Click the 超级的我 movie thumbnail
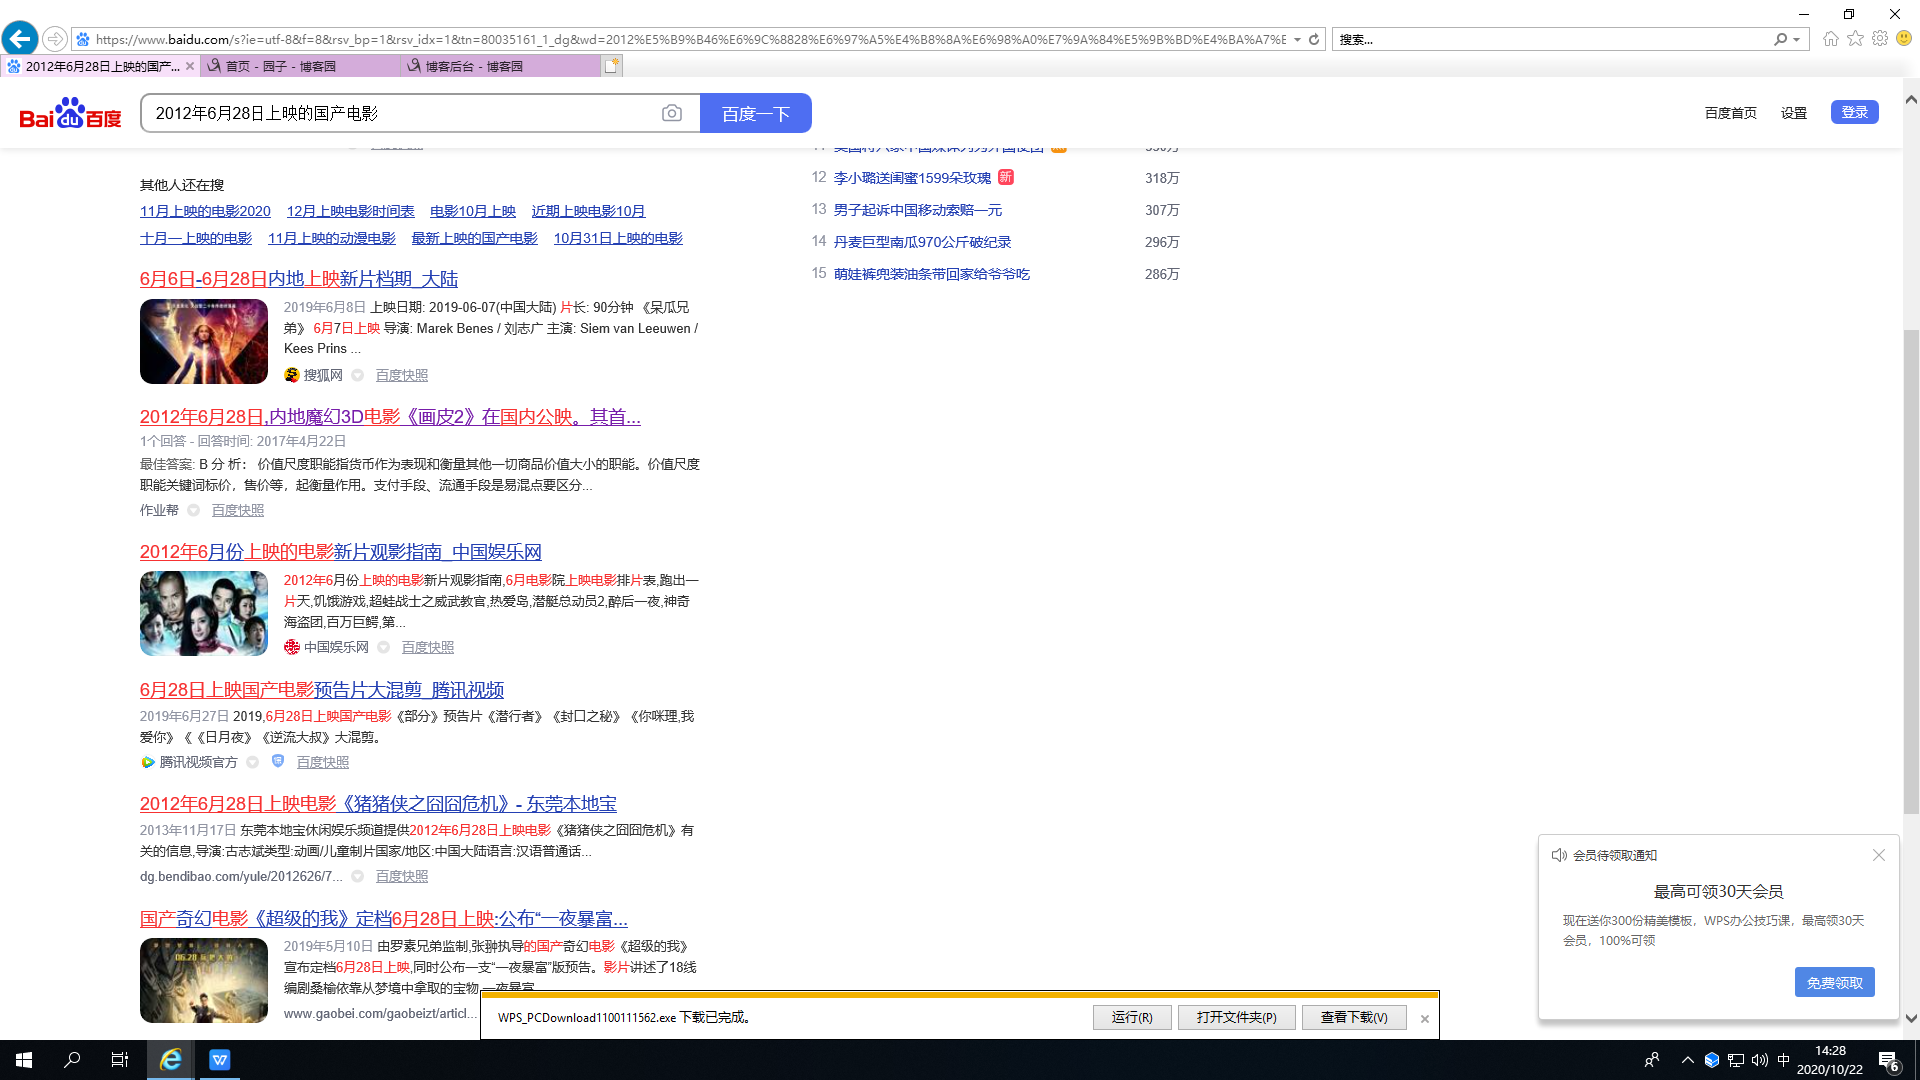 point(204,980)
